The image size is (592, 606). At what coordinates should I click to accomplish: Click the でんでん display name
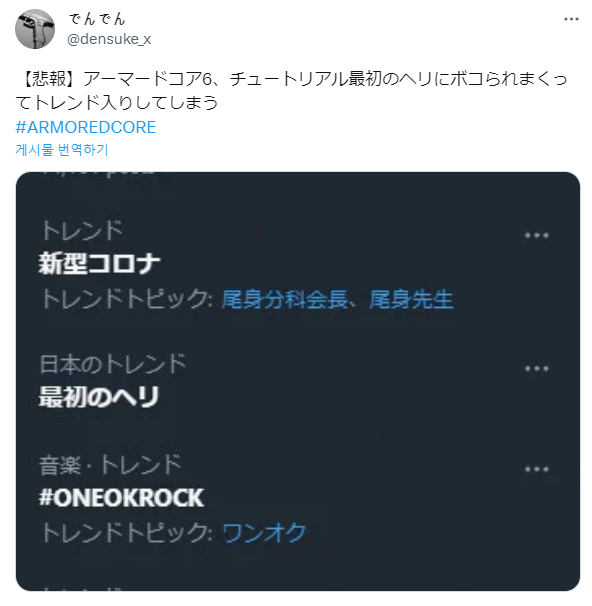pyautogui.click(x=97, y=19)
